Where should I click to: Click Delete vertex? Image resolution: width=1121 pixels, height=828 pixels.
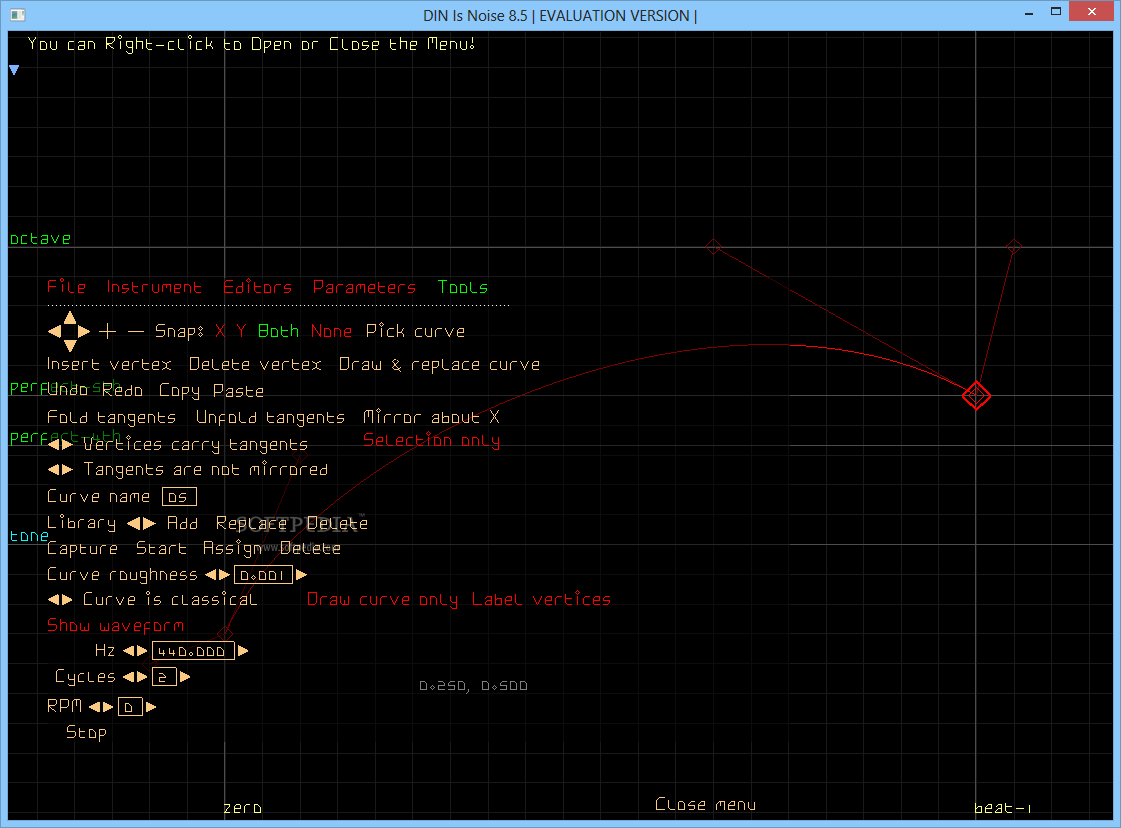coord(255,364)
